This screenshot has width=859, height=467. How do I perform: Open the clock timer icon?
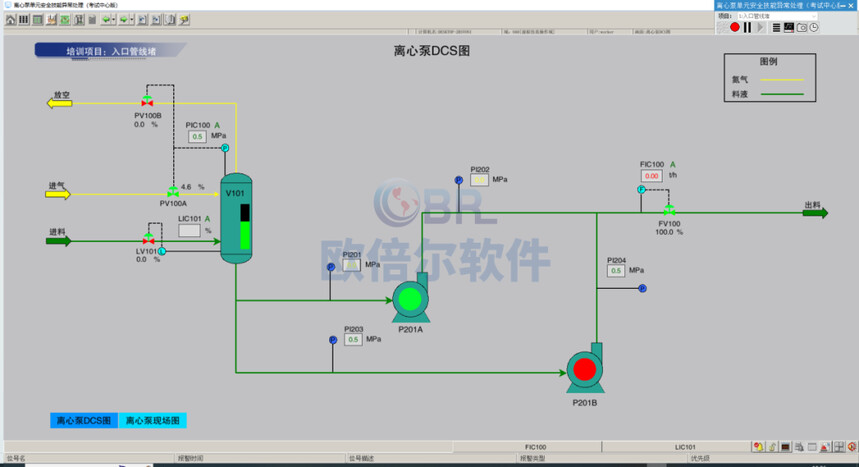[x=814, y=27]
